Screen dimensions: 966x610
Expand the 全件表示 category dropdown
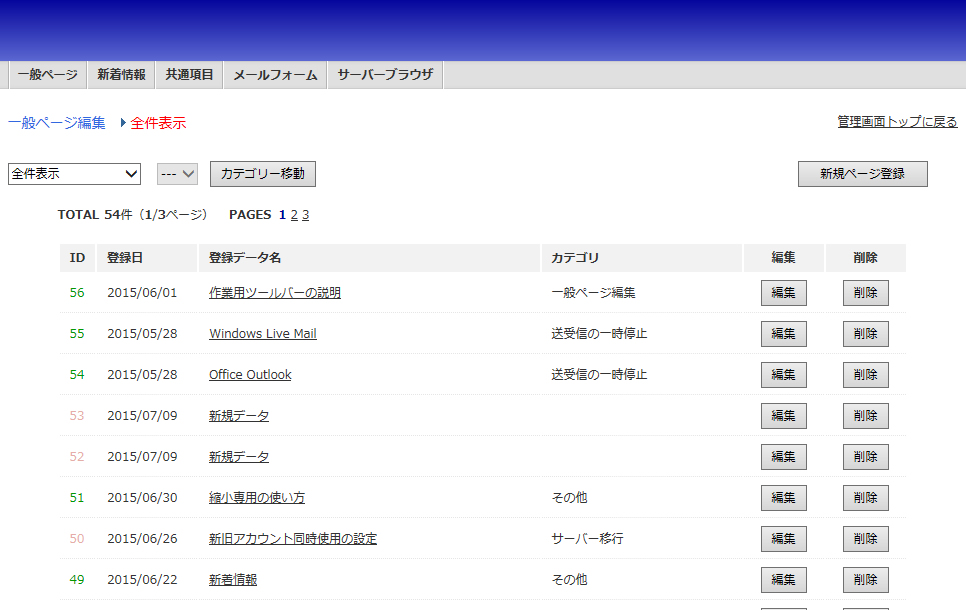click(x=75, y=174)
